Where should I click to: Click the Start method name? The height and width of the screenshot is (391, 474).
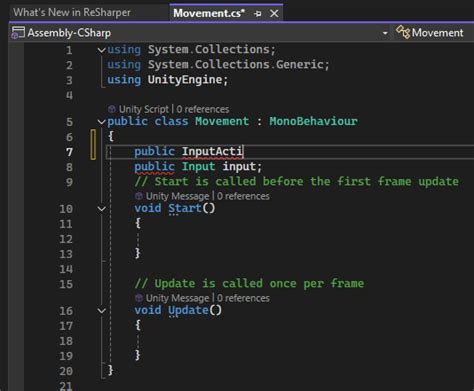tap(185, 208)
